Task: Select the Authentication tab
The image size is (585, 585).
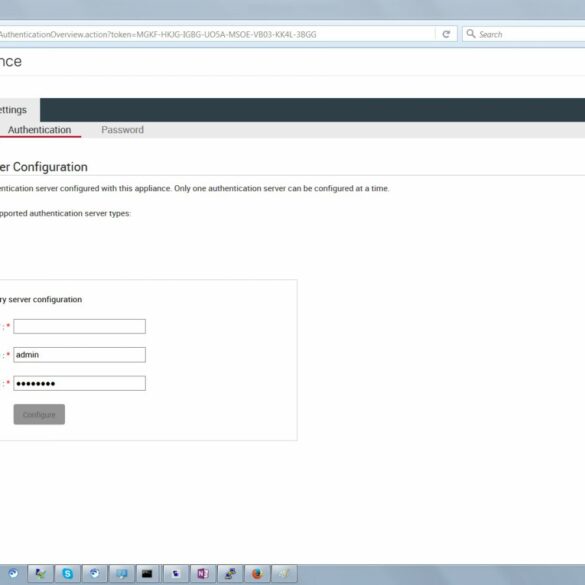Action: click(x=40, y=130)
